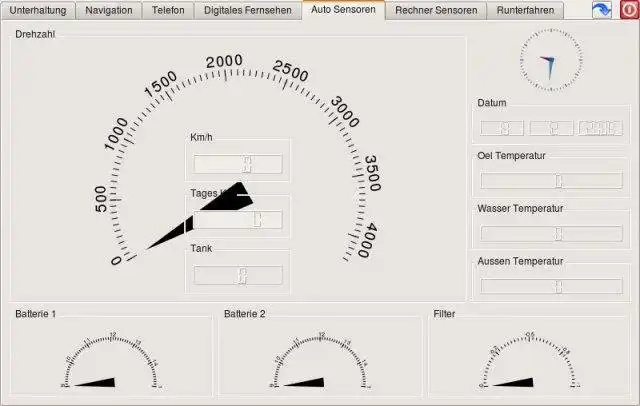Click the Wasser Temperatur field

(551, 234)
